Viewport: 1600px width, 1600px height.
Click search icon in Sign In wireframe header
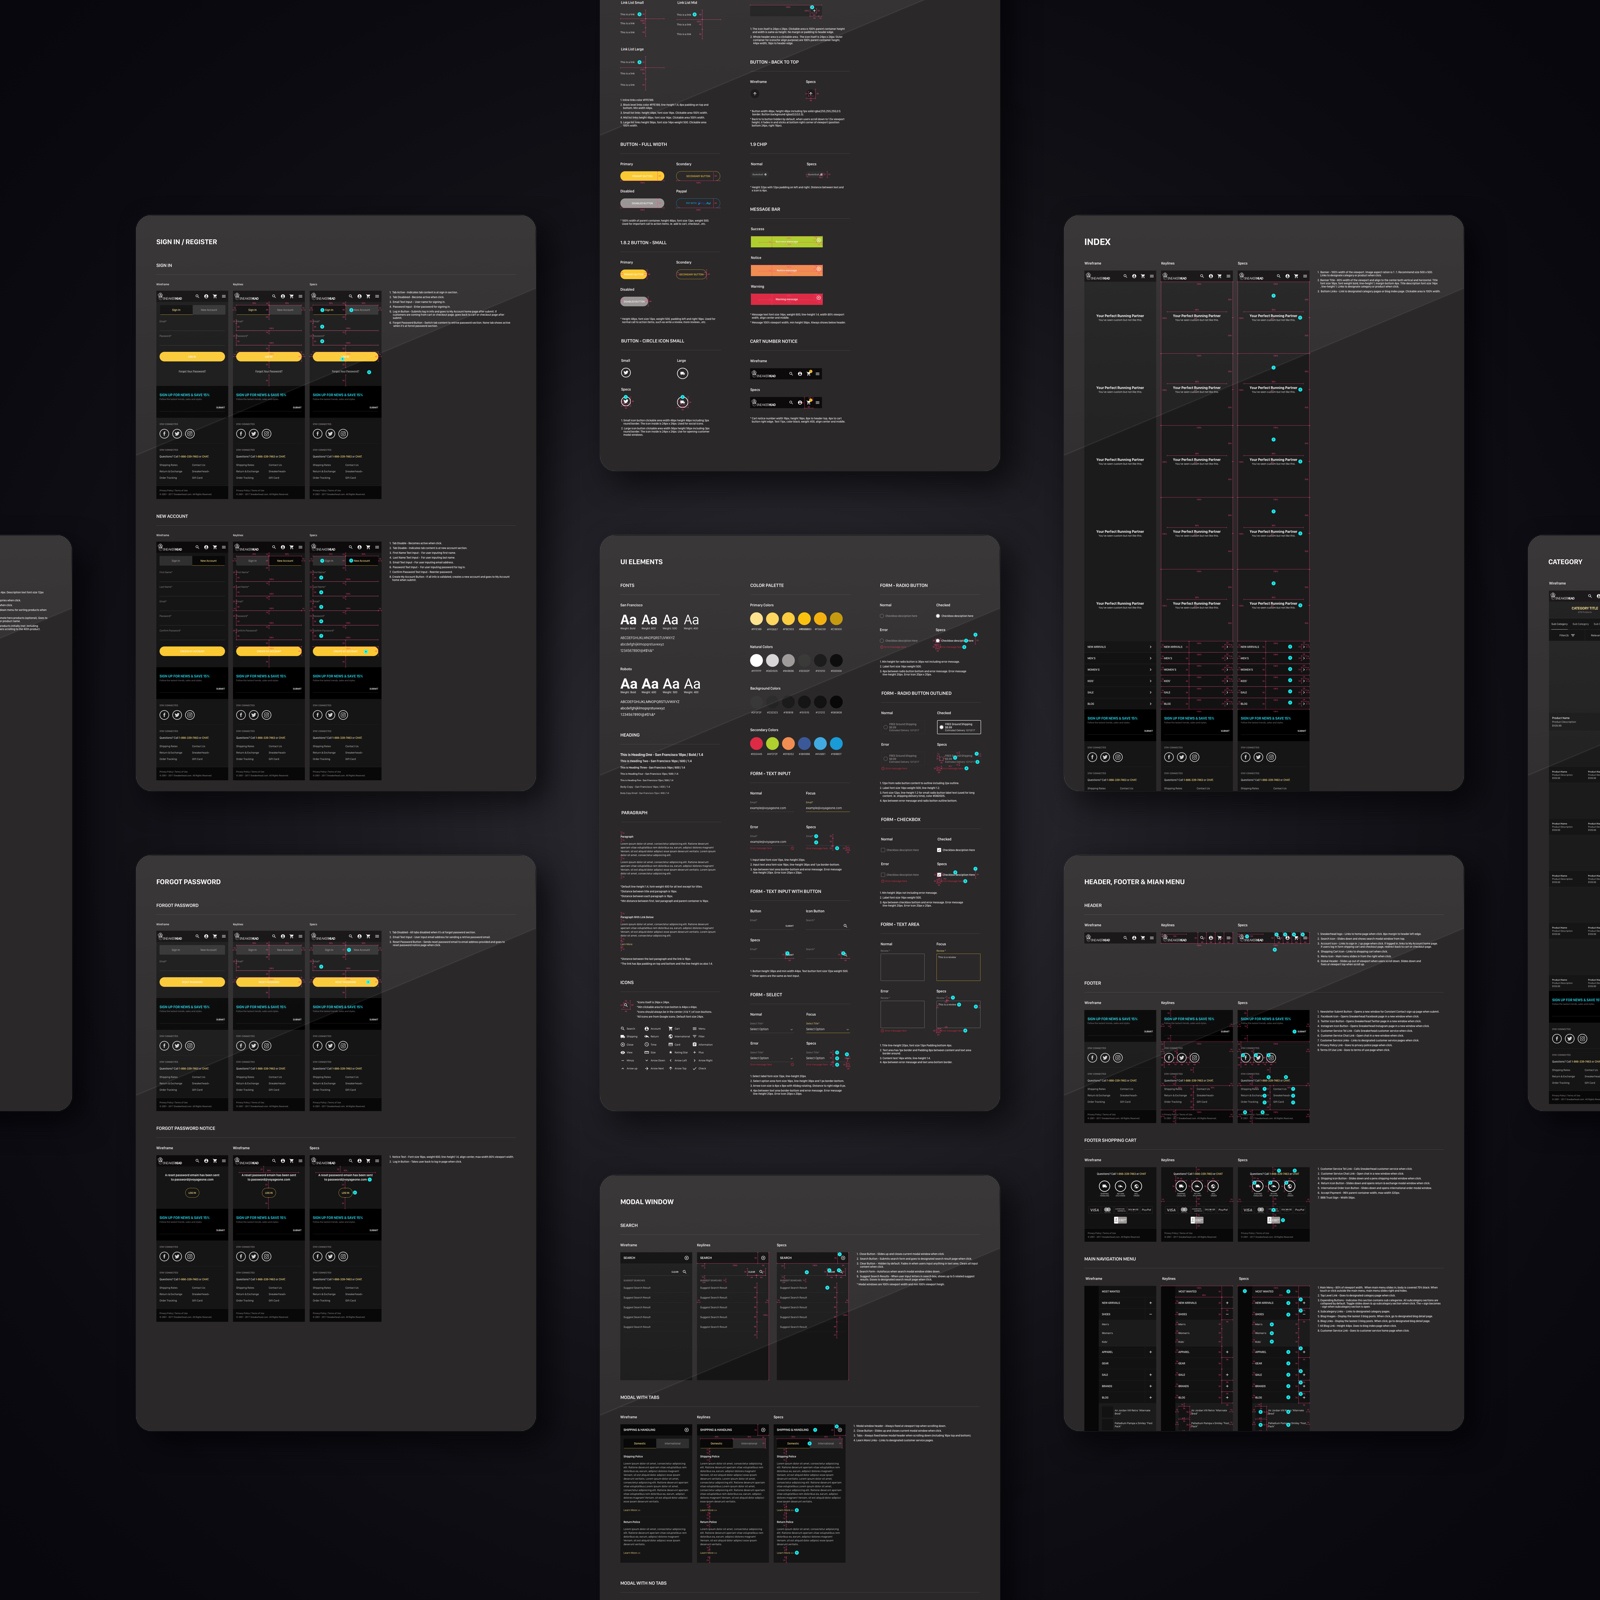coord(197,296)
